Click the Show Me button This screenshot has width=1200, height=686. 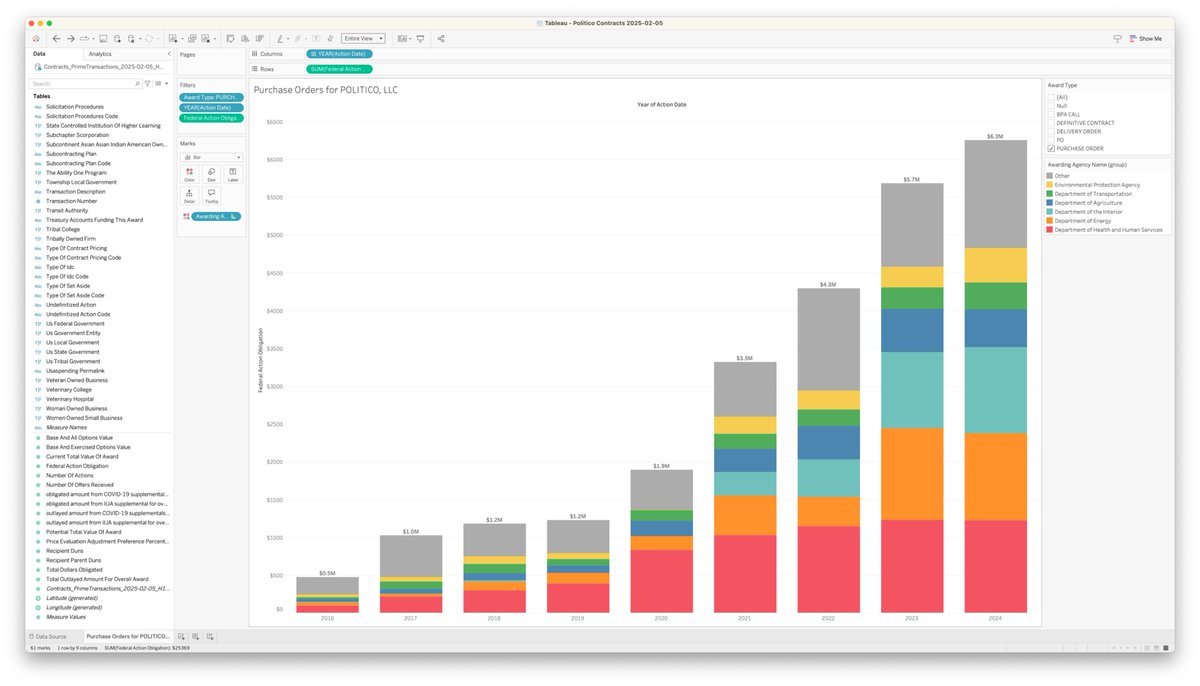point(1145,38)
